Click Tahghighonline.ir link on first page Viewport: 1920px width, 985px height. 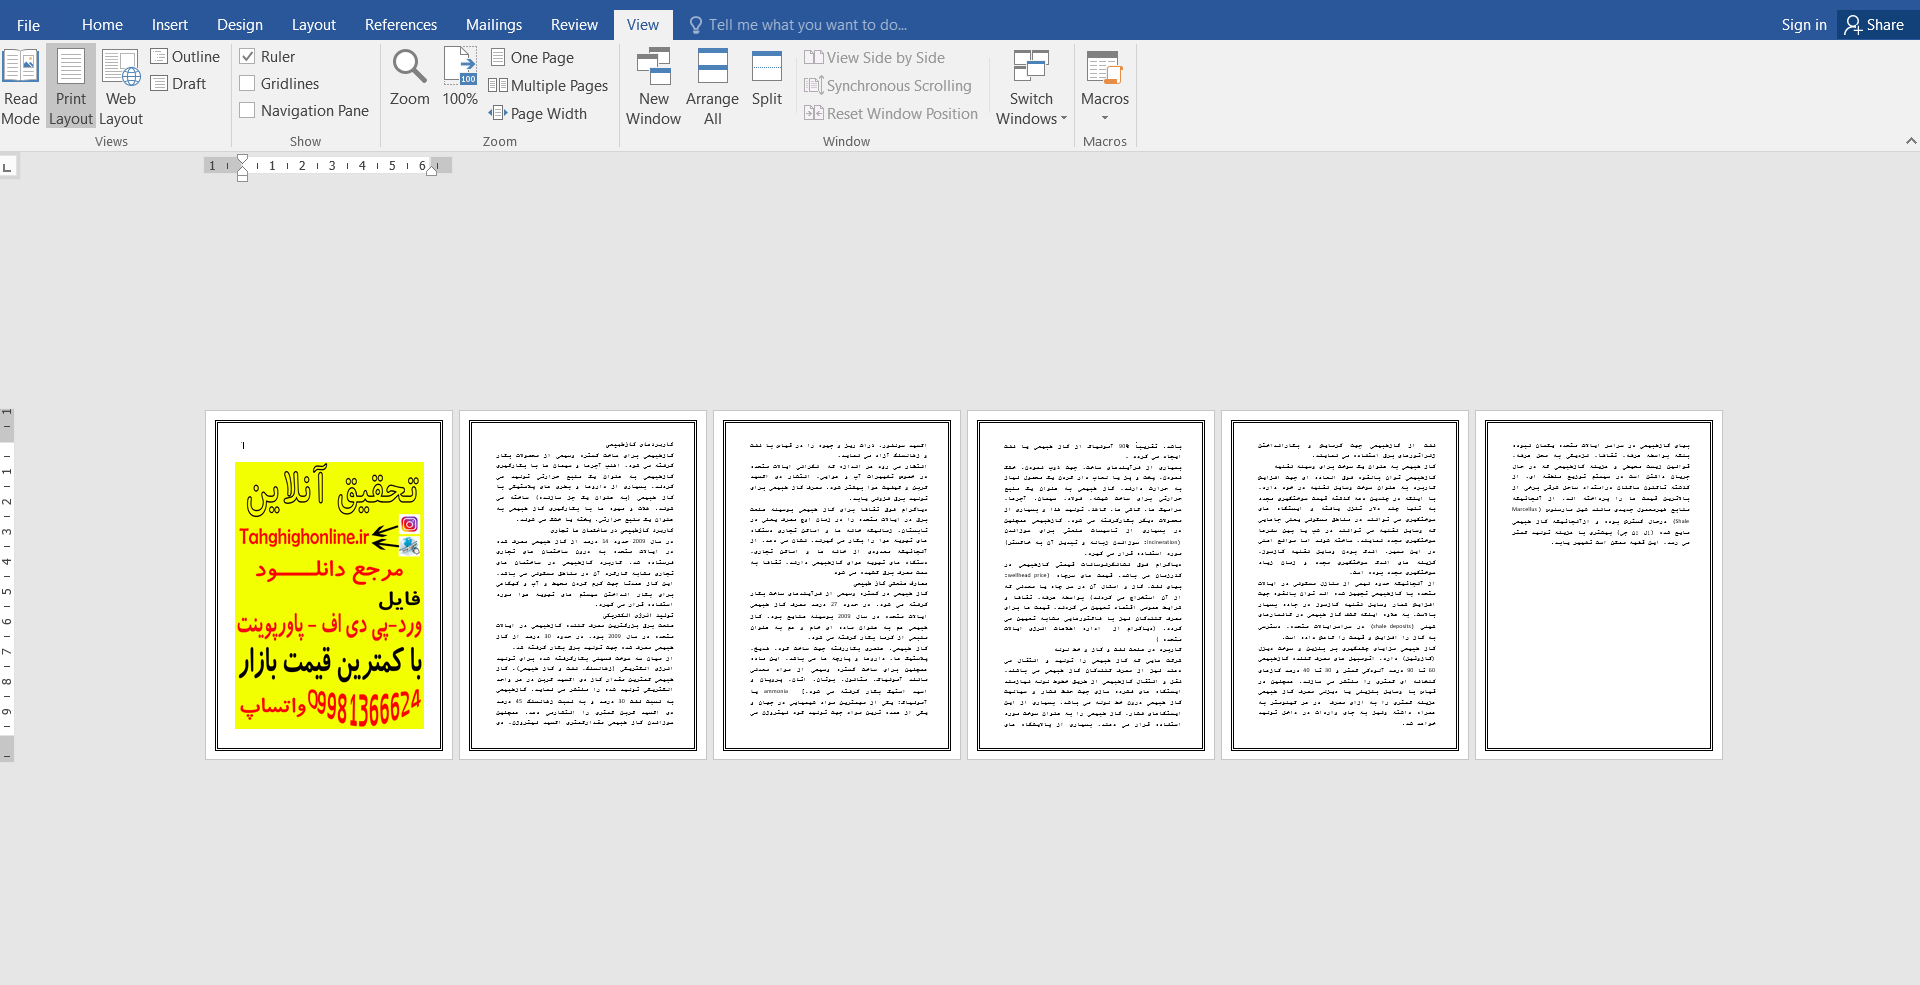click(304, 537)
